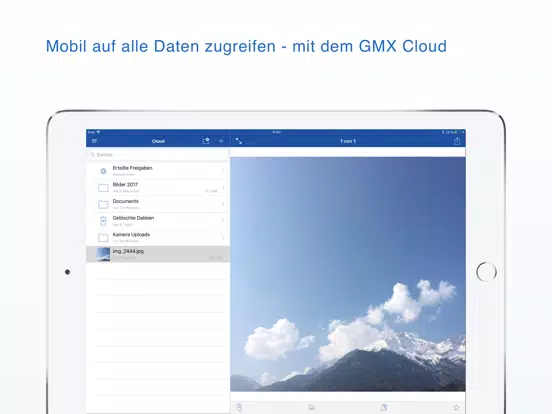The height and width of the screenshot is (414, 552).
Task: Open the Bilder 2017 folder
Action: 158,187
